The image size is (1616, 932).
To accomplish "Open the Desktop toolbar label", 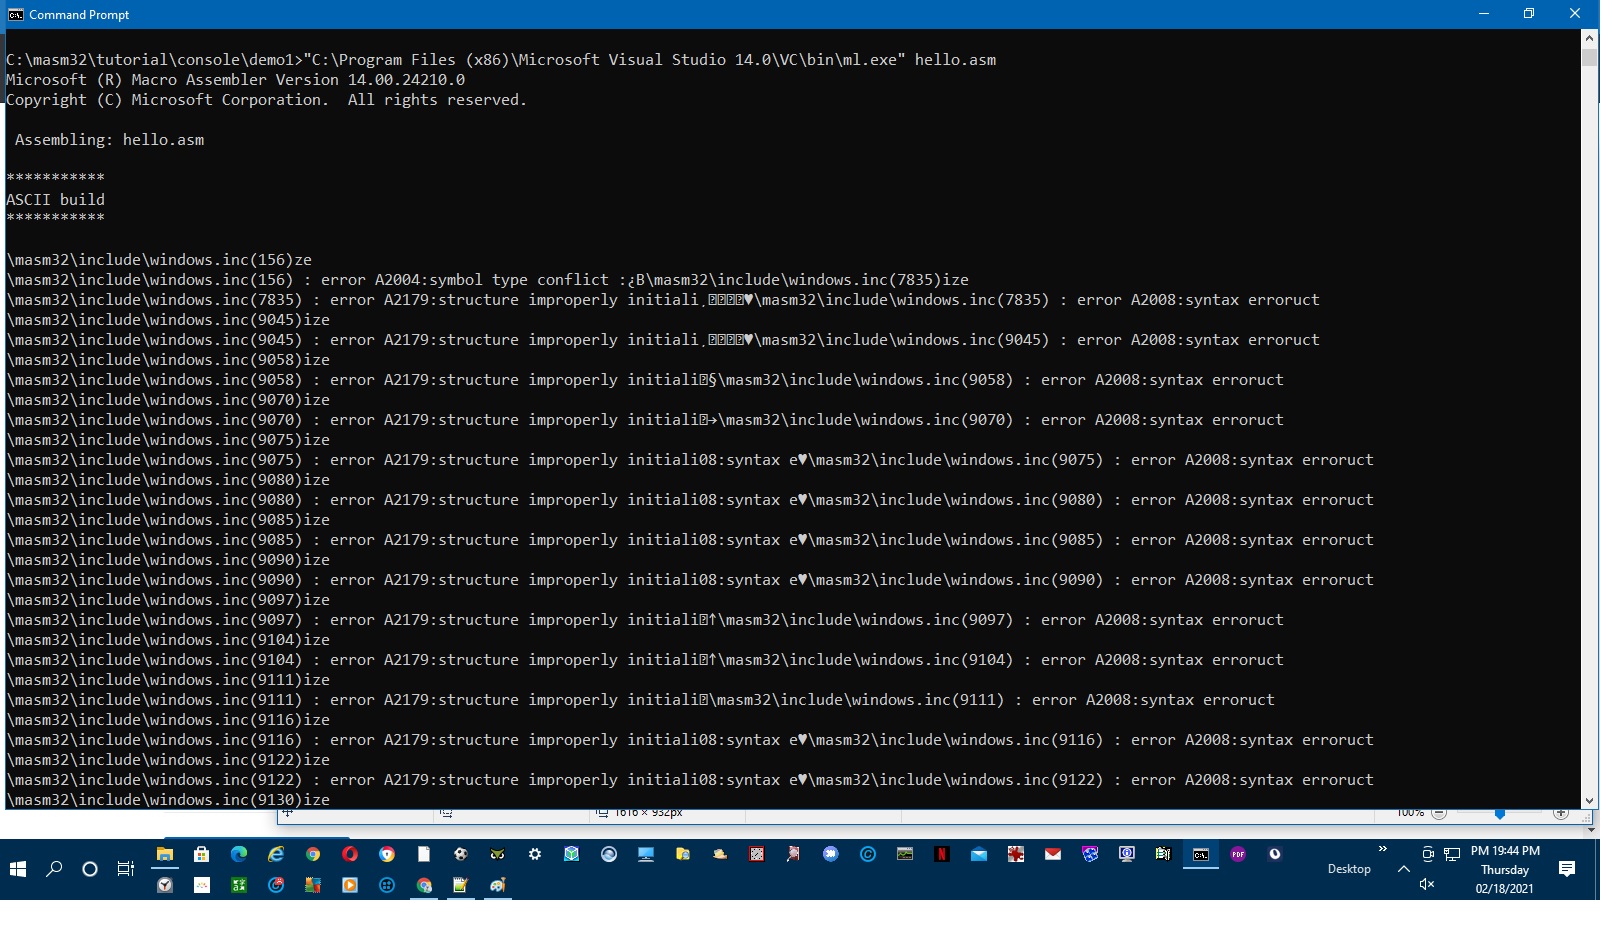I will tap(1349, 869).
